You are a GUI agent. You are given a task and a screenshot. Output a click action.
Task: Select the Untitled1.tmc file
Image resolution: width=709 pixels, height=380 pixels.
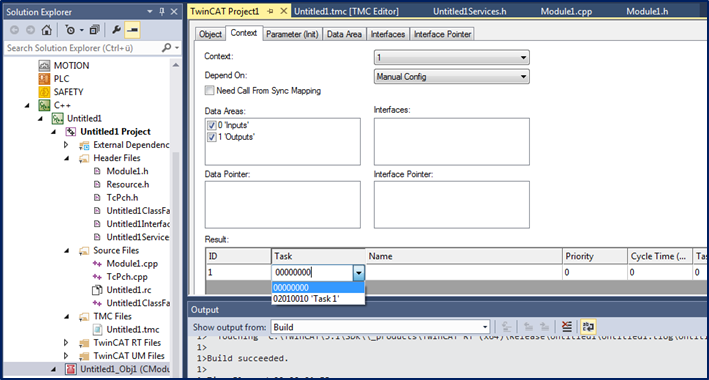132,329
